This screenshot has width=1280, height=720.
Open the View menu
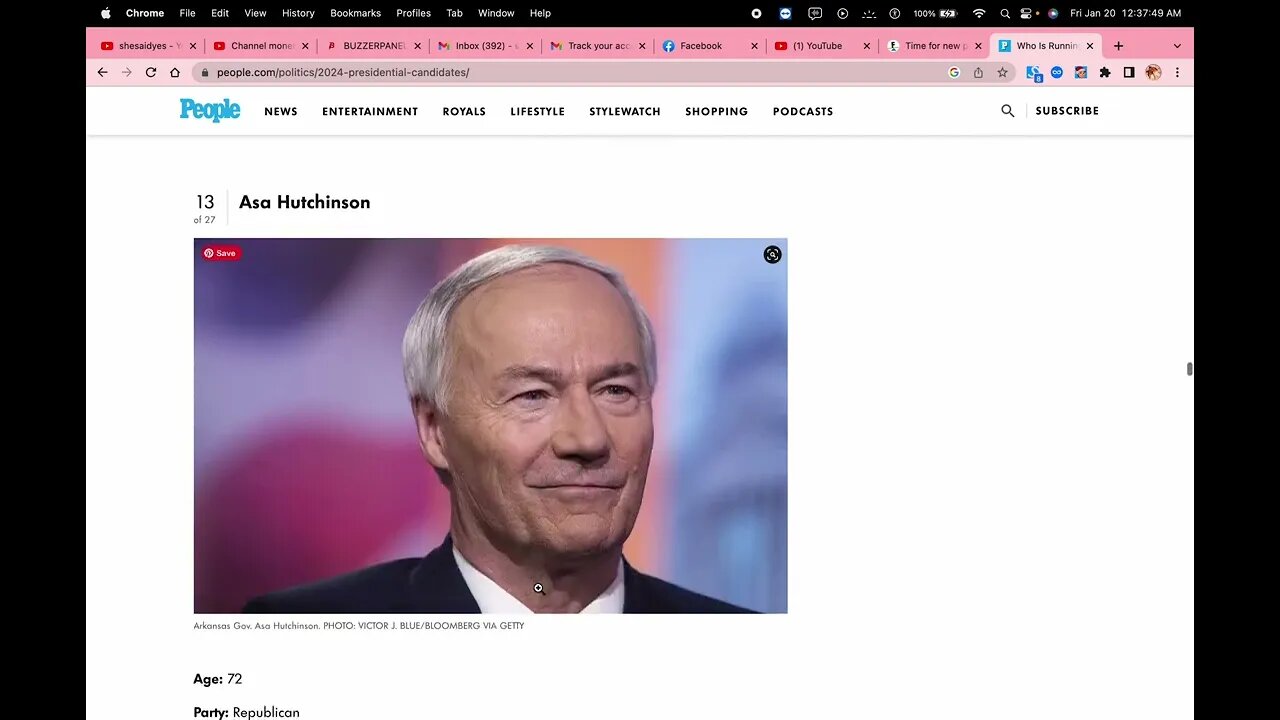tap(255, 13)
